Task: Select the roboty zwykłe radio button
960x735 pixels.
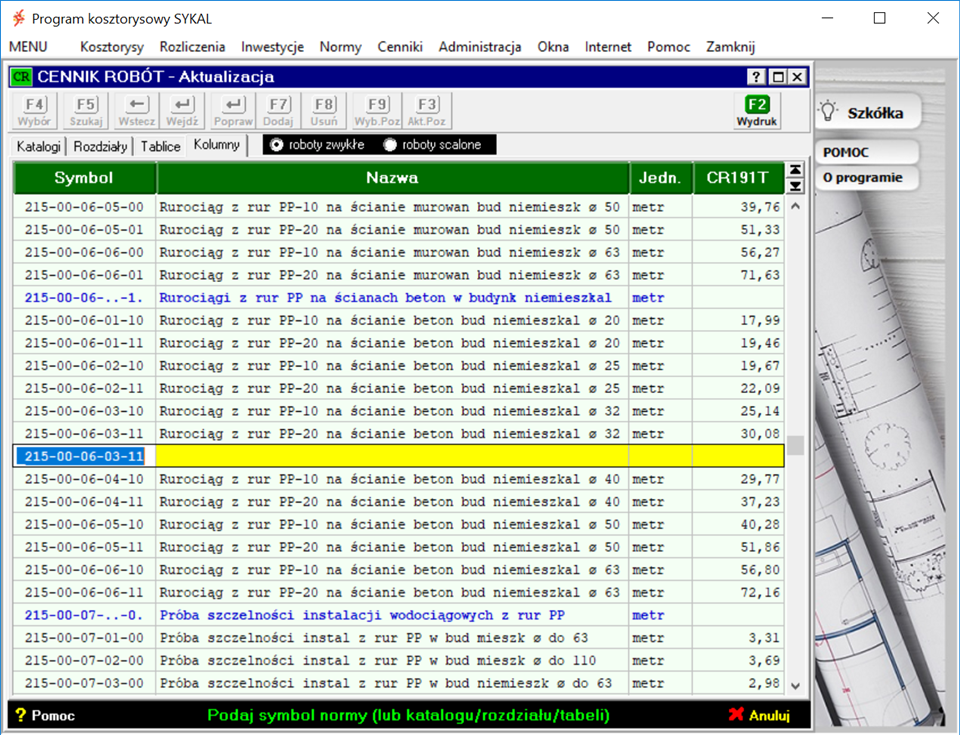Action: click(x=277, y=145)
